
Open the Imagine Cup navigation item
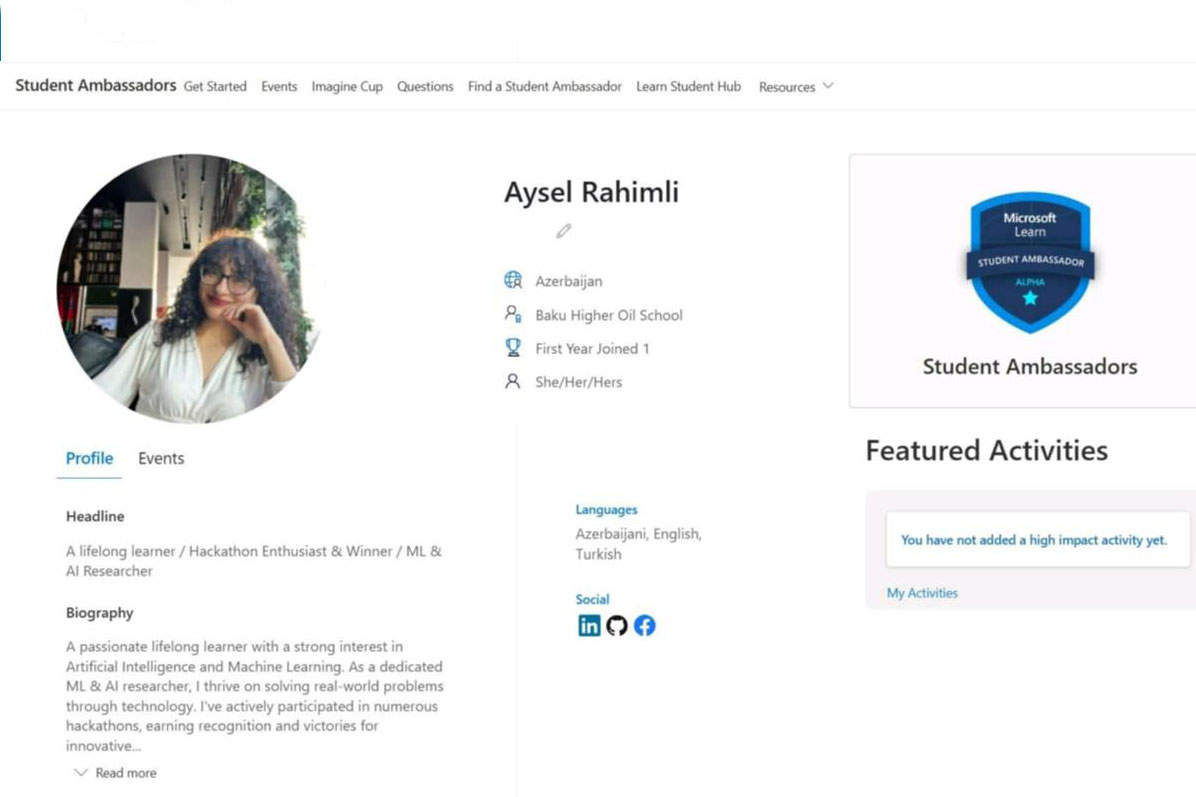[347, 87]
